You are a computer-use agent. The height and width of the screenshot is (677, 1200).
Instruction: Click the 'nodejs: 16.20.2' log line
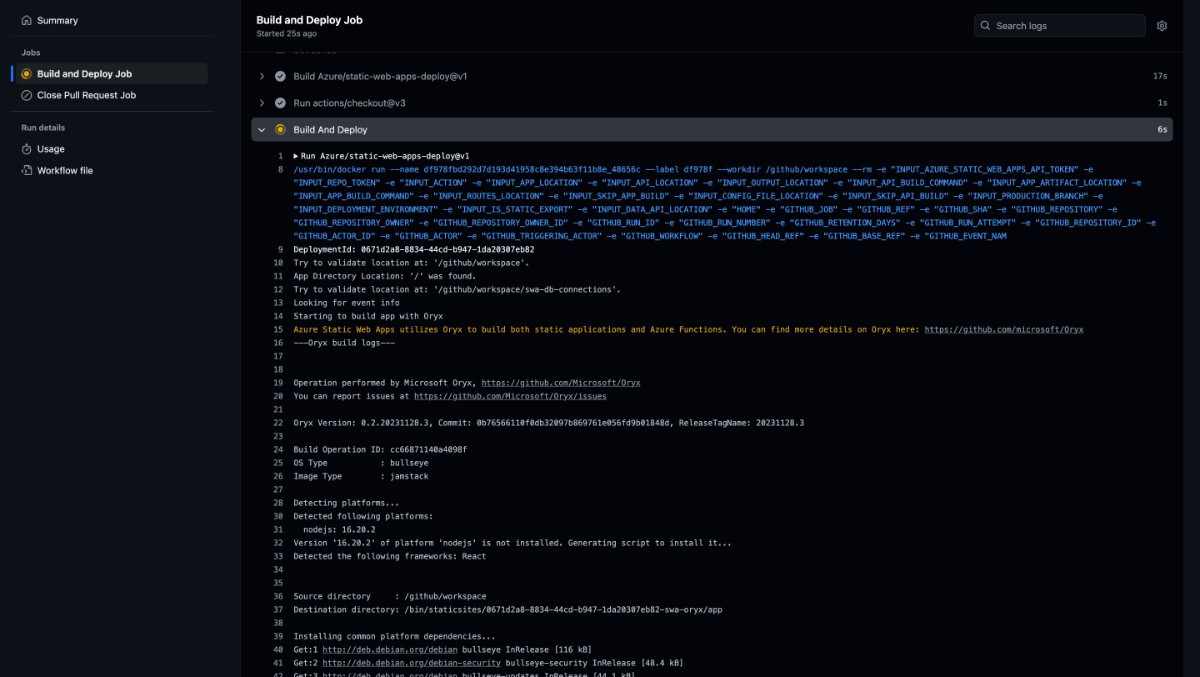[339, 530]
